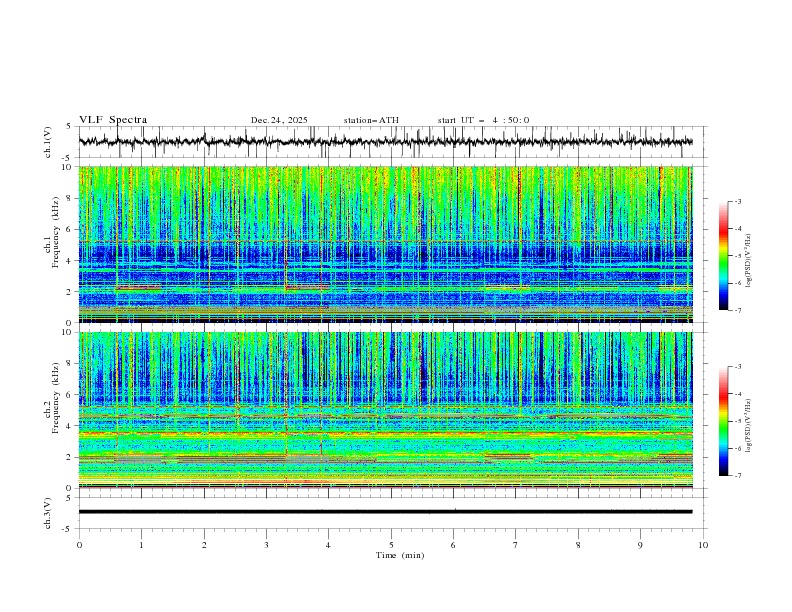Click the "start UT = 4 :50: 0" text

483,120
